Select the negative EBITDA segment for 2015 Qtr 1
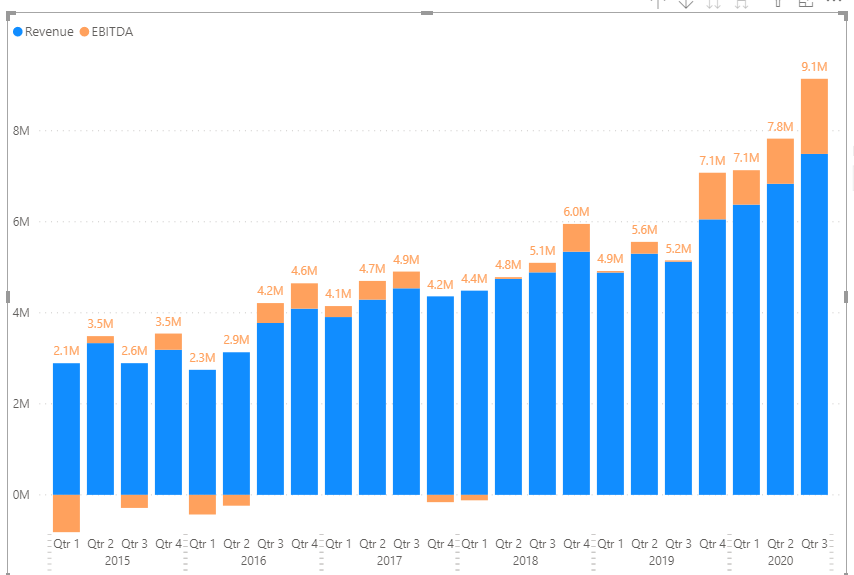The image size is (854, 575). point(66,513)
